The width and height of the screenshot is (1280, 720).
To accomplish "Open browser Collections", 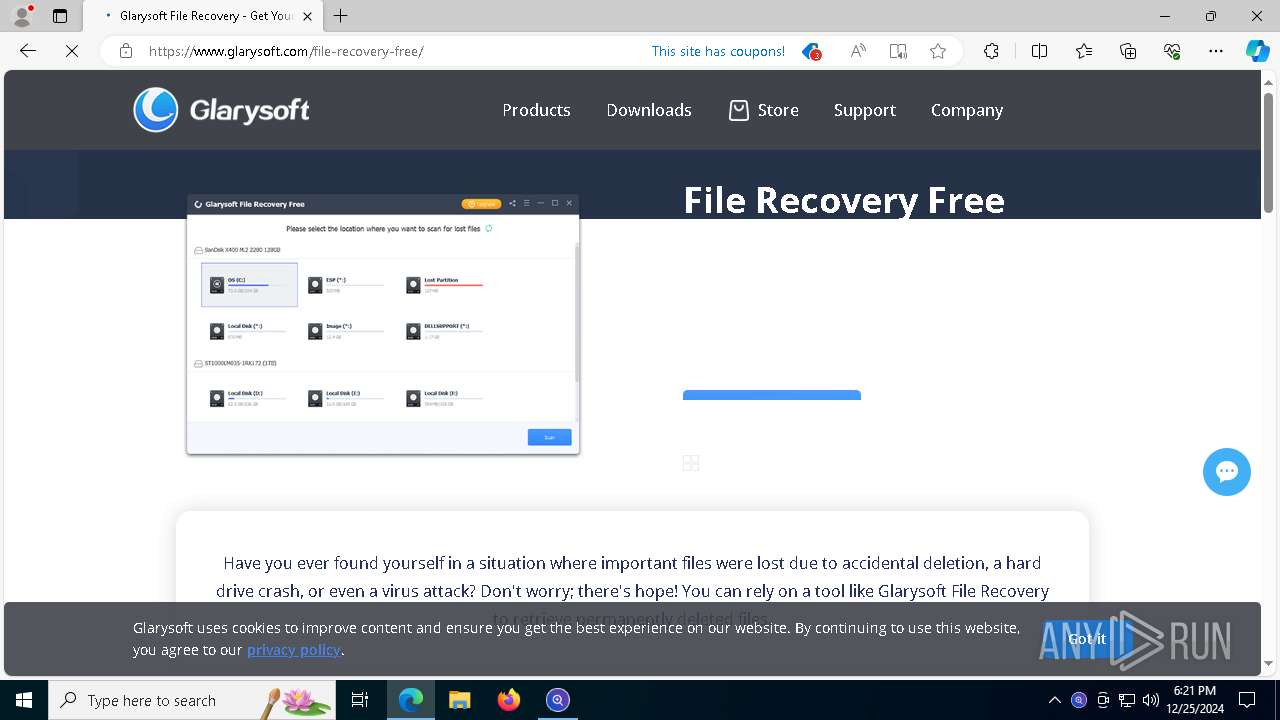I will 1128,51.
